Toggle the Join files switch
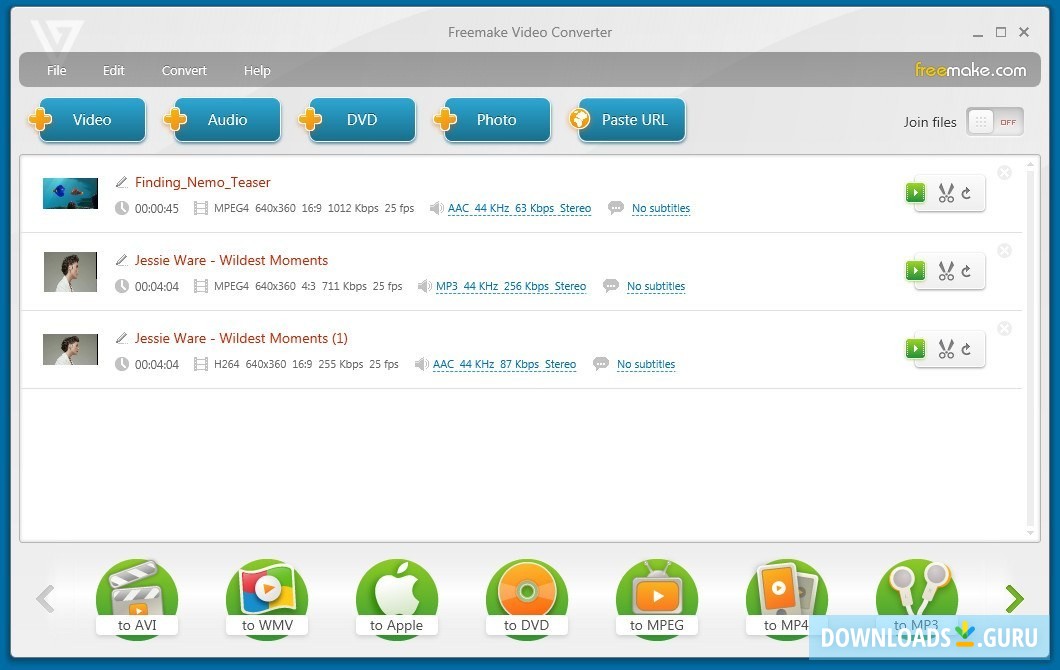1060x670 pixels. coord(994,122)
